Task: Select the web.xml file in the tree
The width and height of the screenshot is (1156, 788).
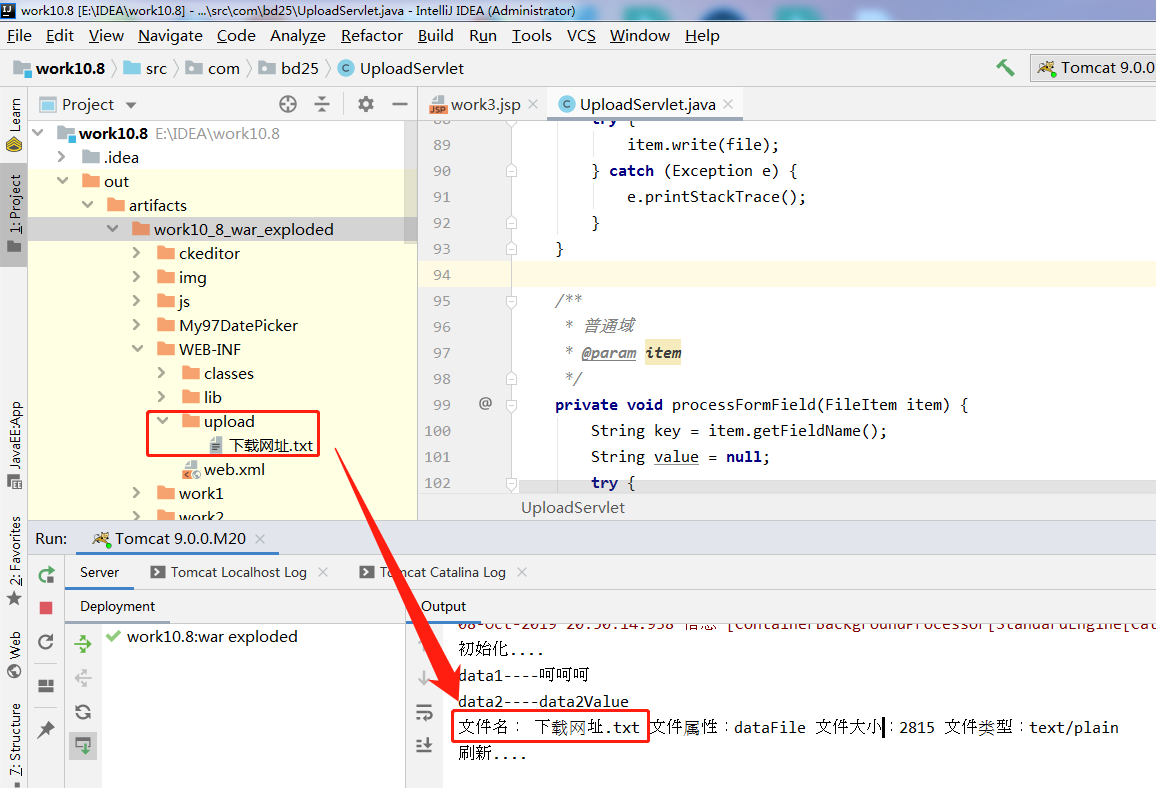Action: pyautogui.click(x=234, y=469)
